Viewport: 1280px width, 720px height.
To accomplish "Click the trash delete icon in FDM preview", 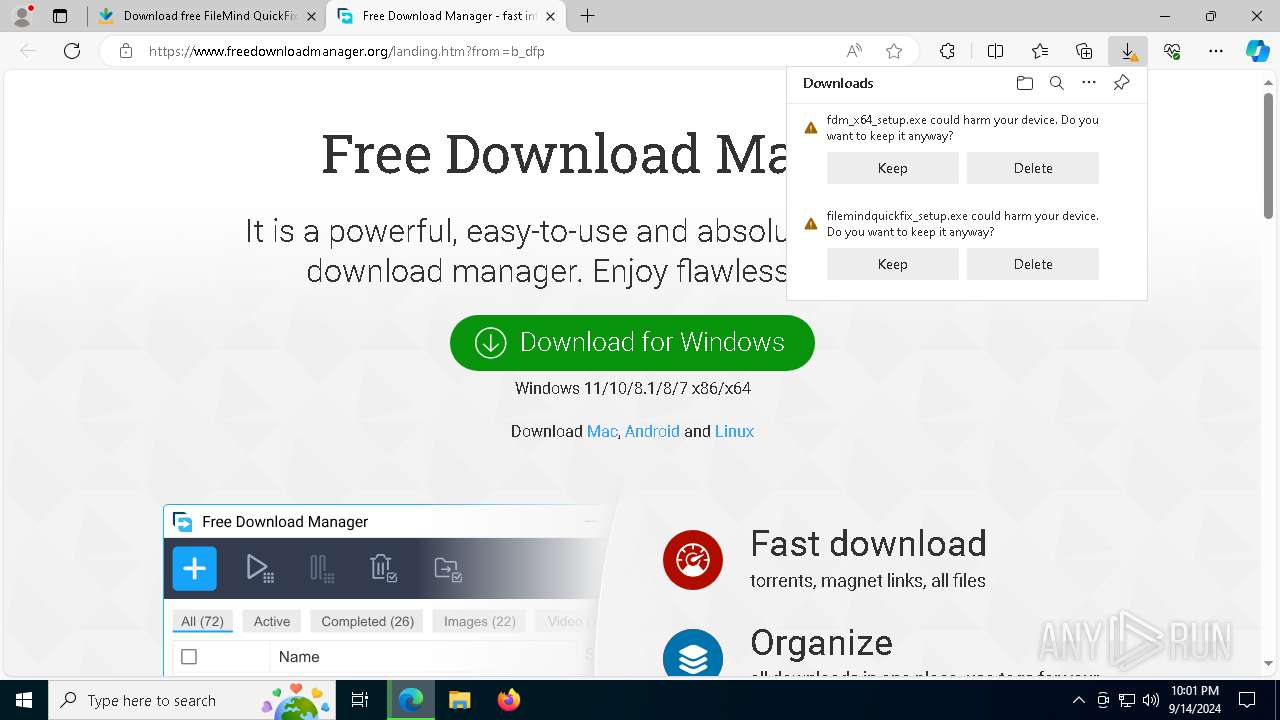I will tap(384, 569).
